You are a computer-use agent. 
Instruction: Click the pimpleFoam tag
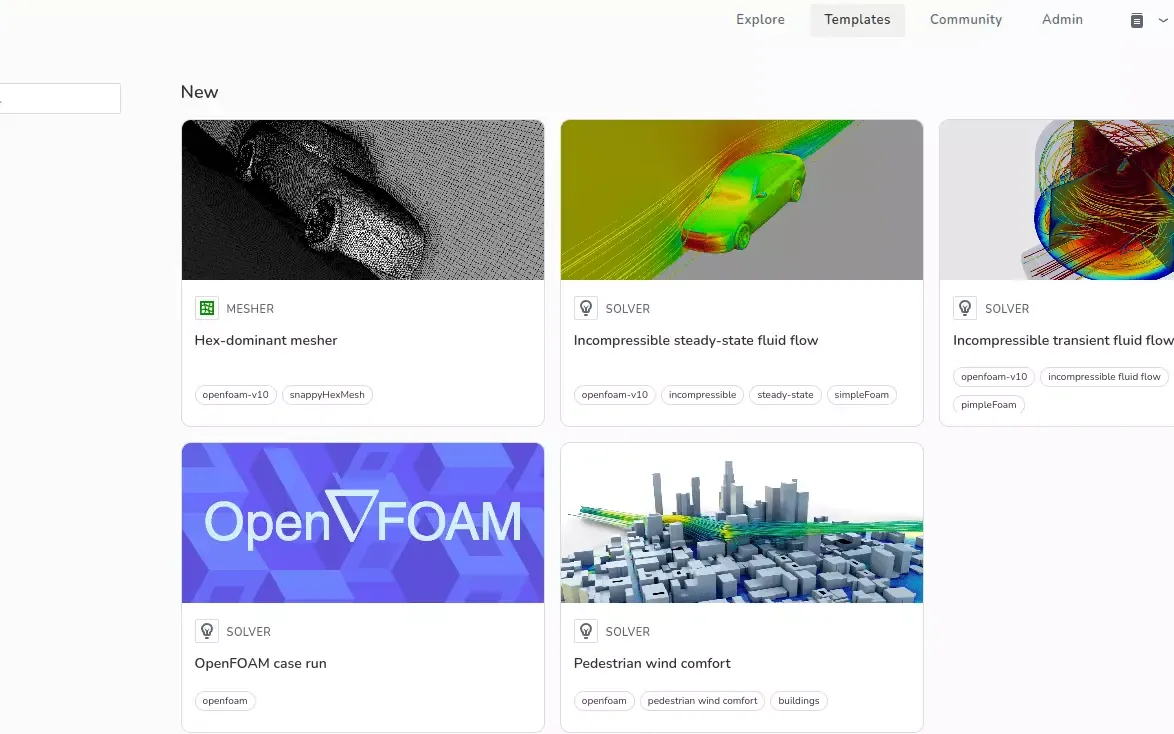(988, 405)
